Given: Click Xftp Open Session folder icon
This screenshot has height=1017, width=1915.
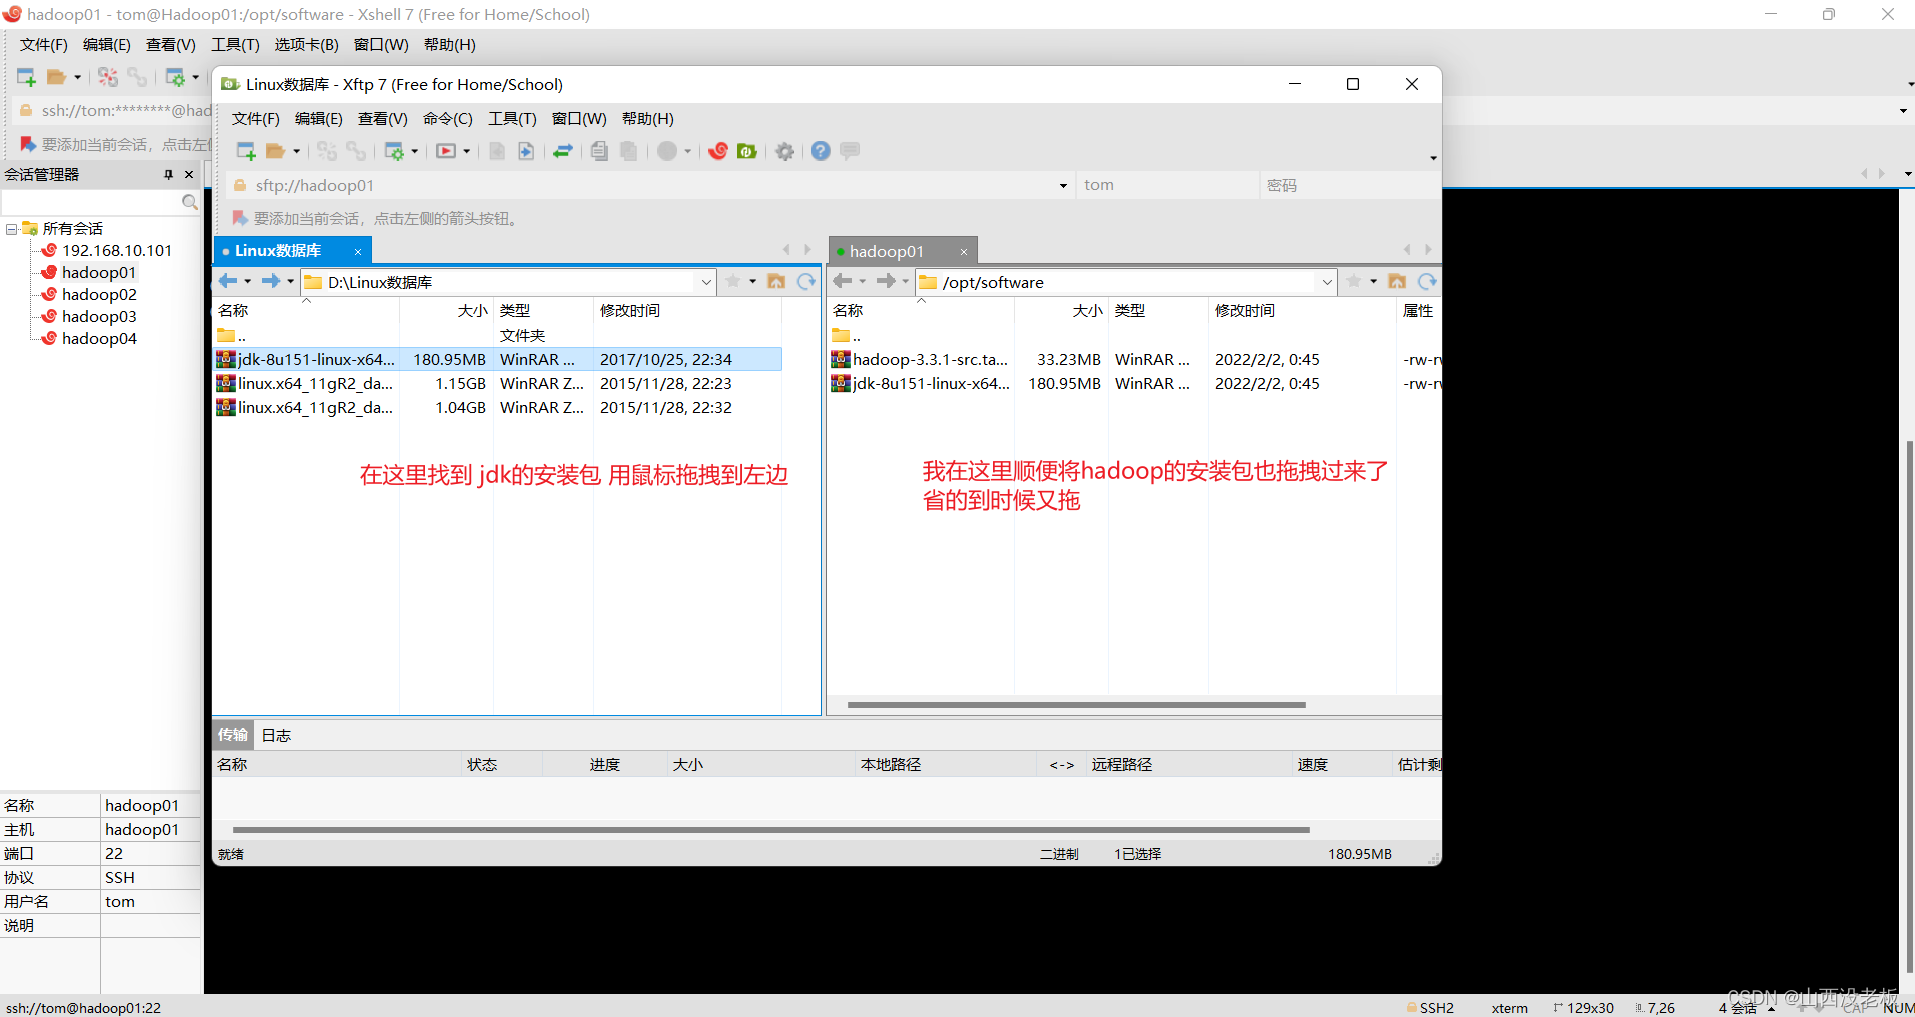Looking at the screenshot, I should (275, 151).
